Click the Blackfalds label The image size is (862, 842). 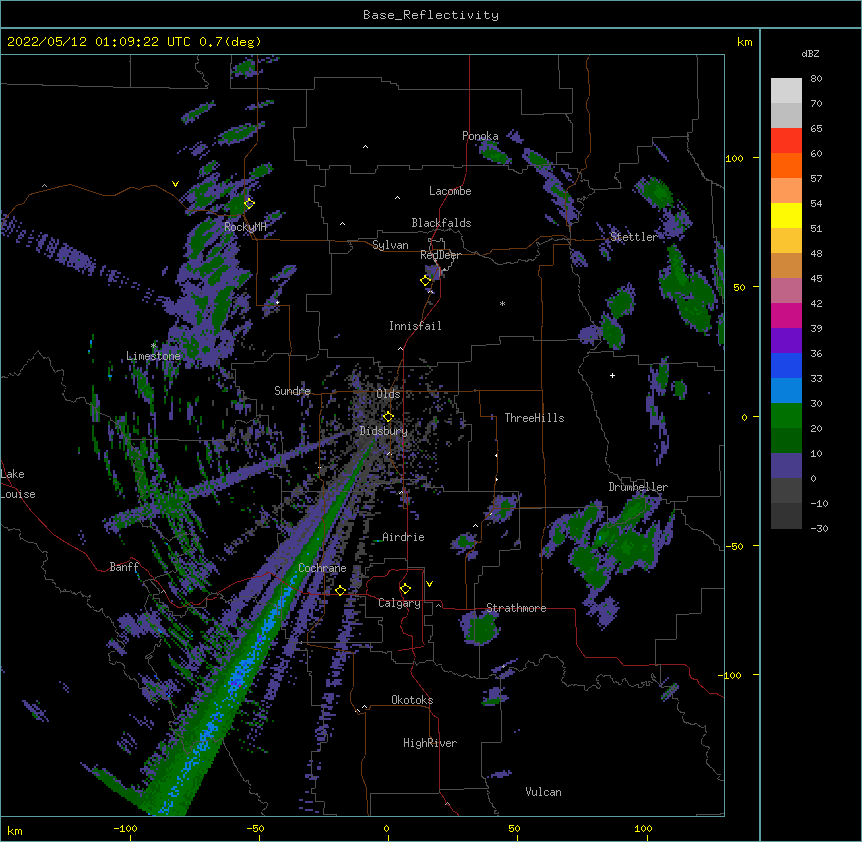point(441,223)
